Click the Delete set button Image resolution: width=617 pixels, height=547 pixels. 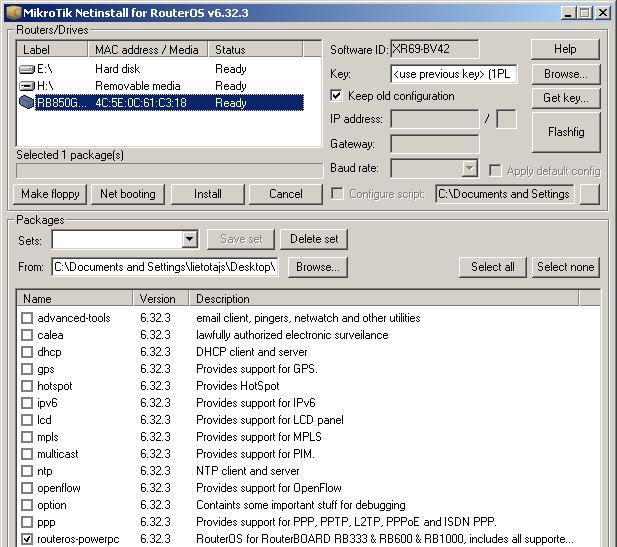click(x=314, y=239)
